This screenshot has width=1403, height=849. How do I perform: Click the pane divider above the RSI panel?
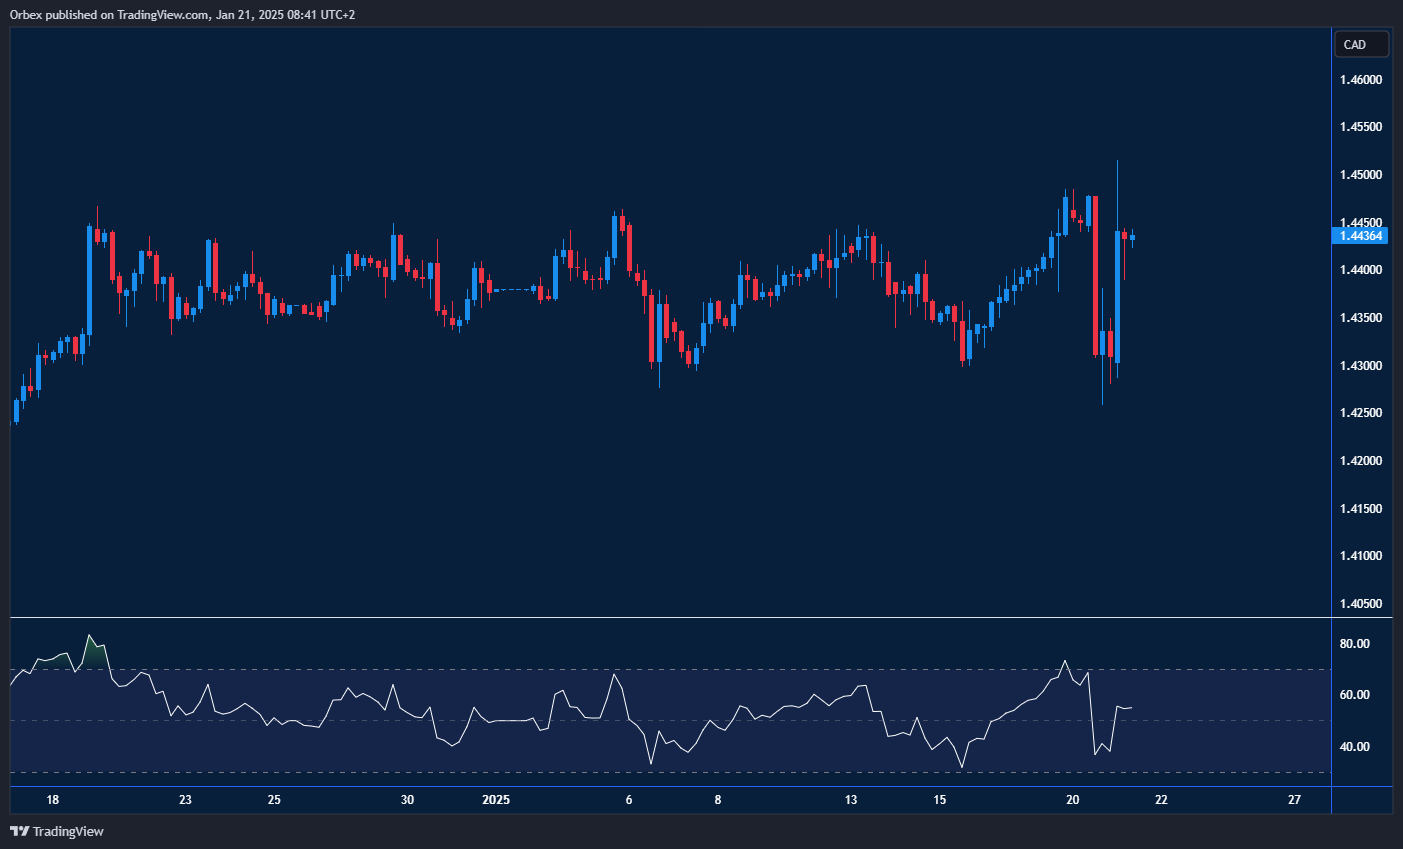[670, 618]
